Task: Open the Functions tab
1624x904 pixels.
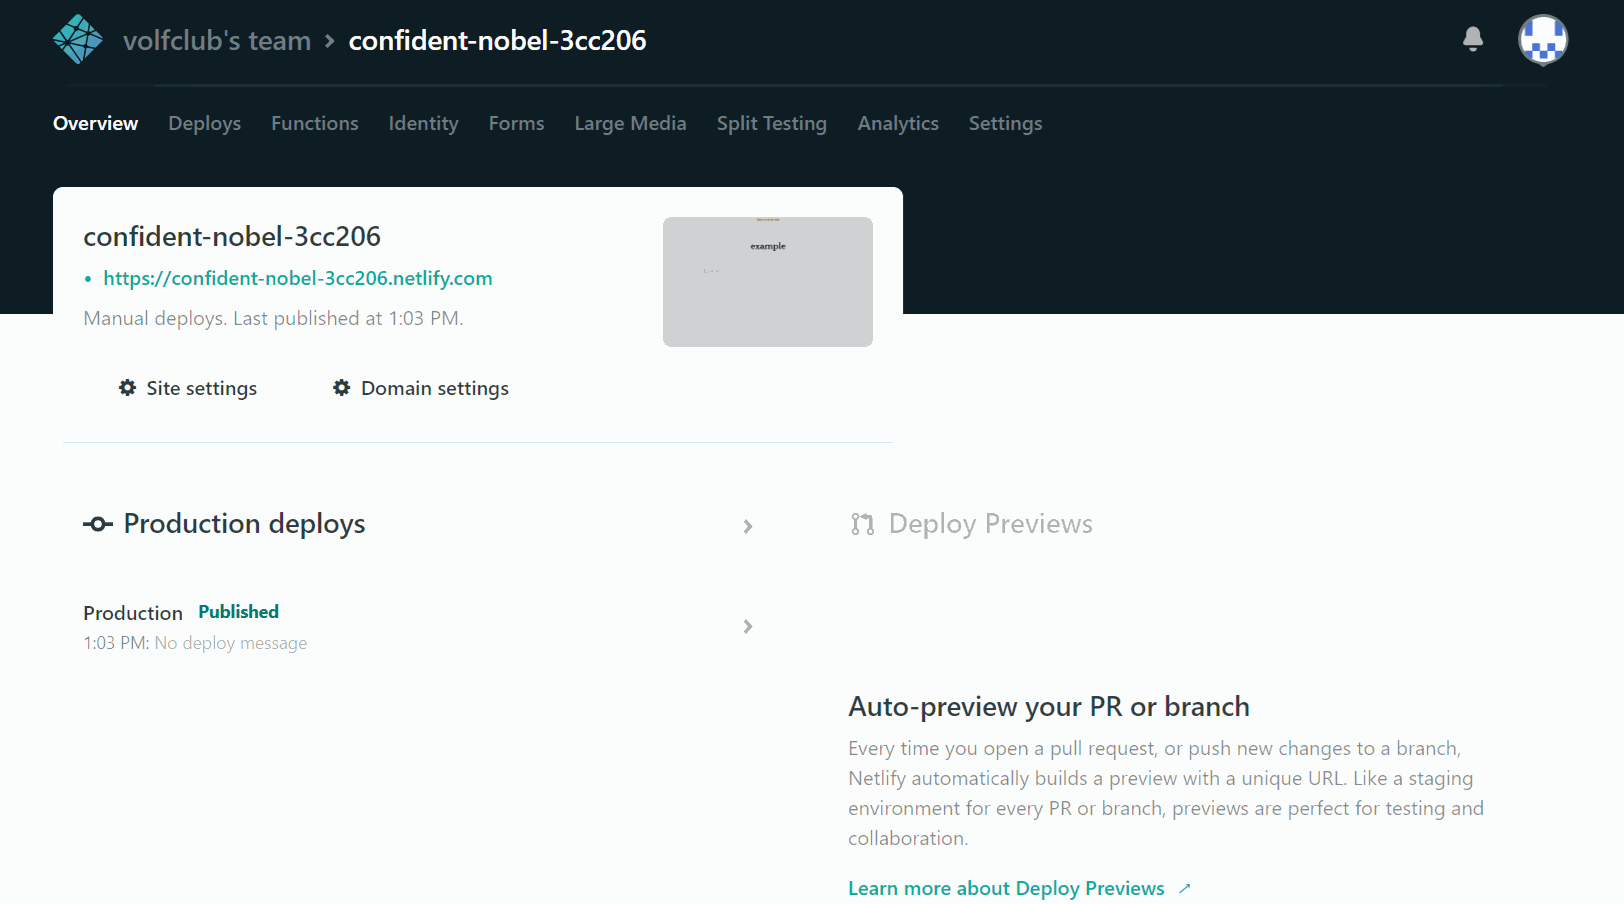Action: click(x=315, y=123)
